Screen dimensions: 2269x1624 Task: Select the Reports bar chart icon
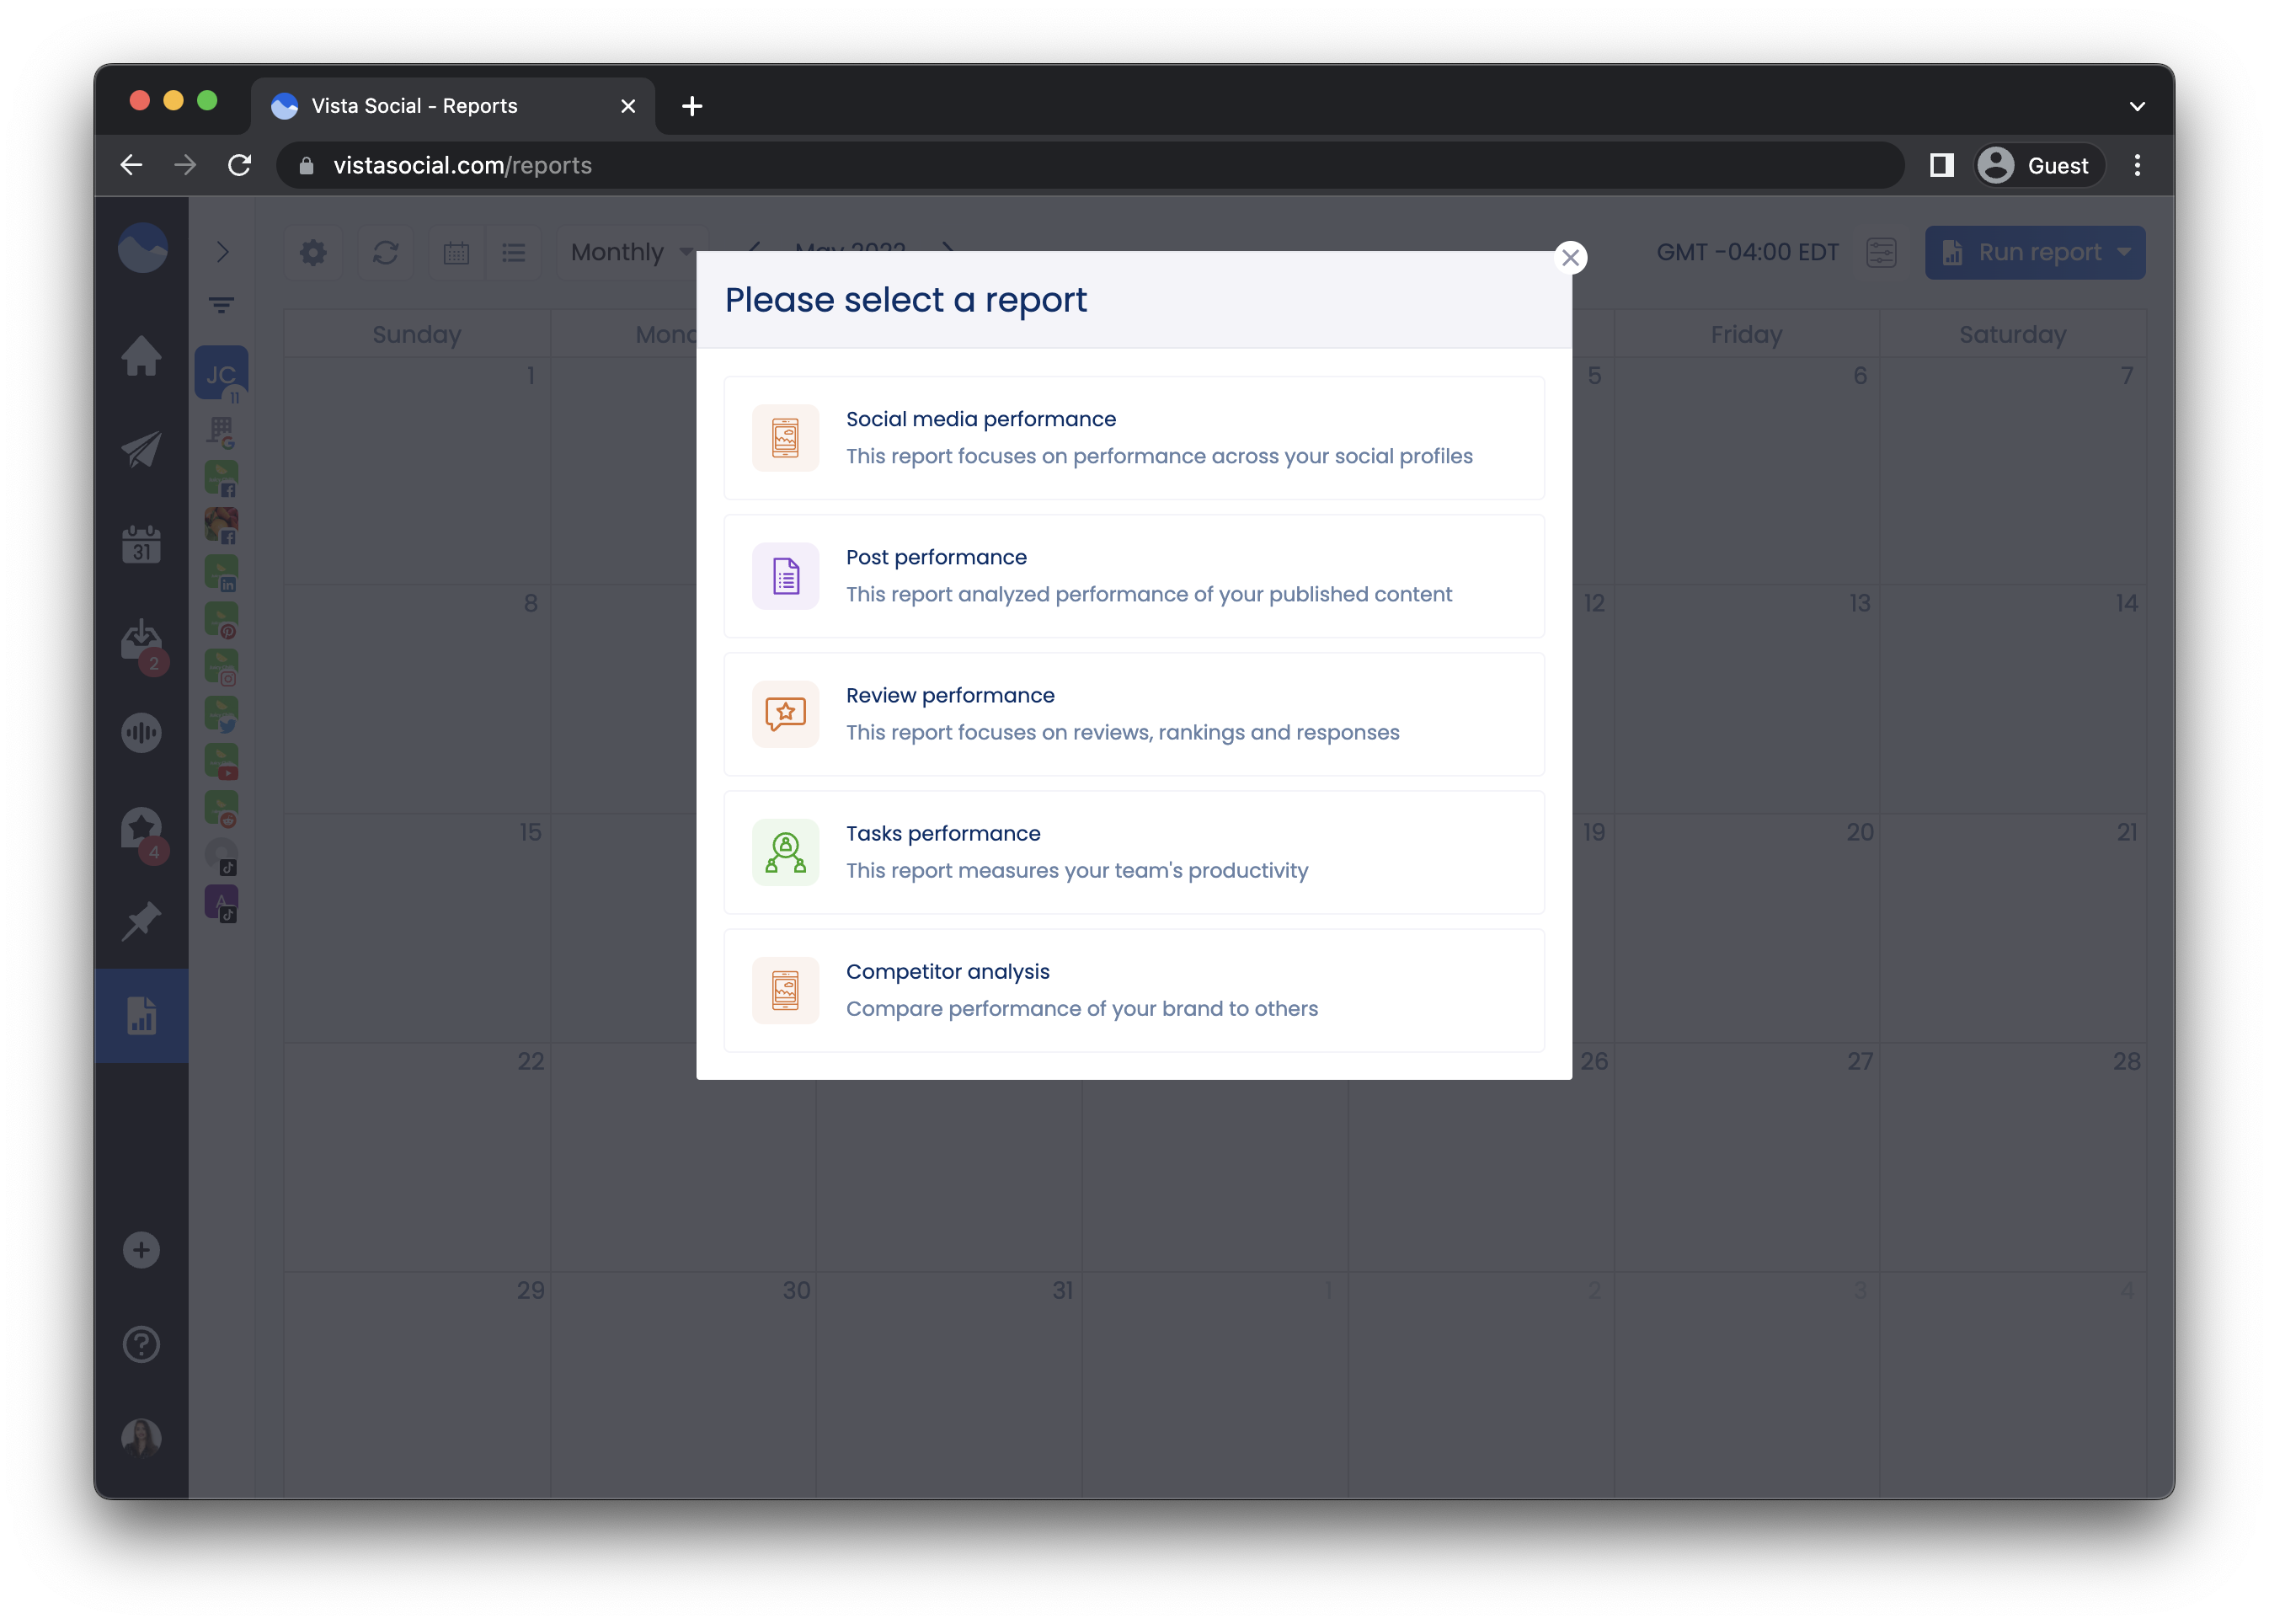(142, 1015)
